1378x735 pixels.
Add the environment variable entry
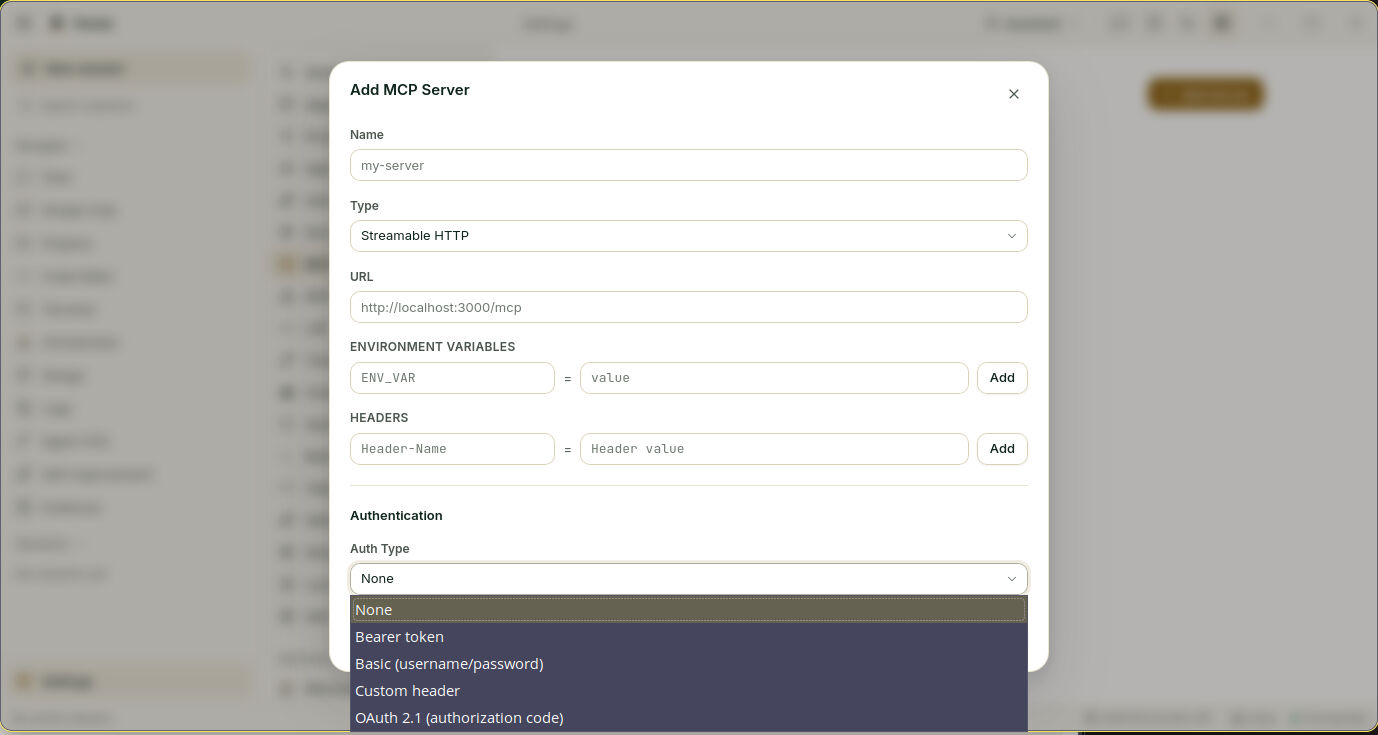[x=1002, y=378]
